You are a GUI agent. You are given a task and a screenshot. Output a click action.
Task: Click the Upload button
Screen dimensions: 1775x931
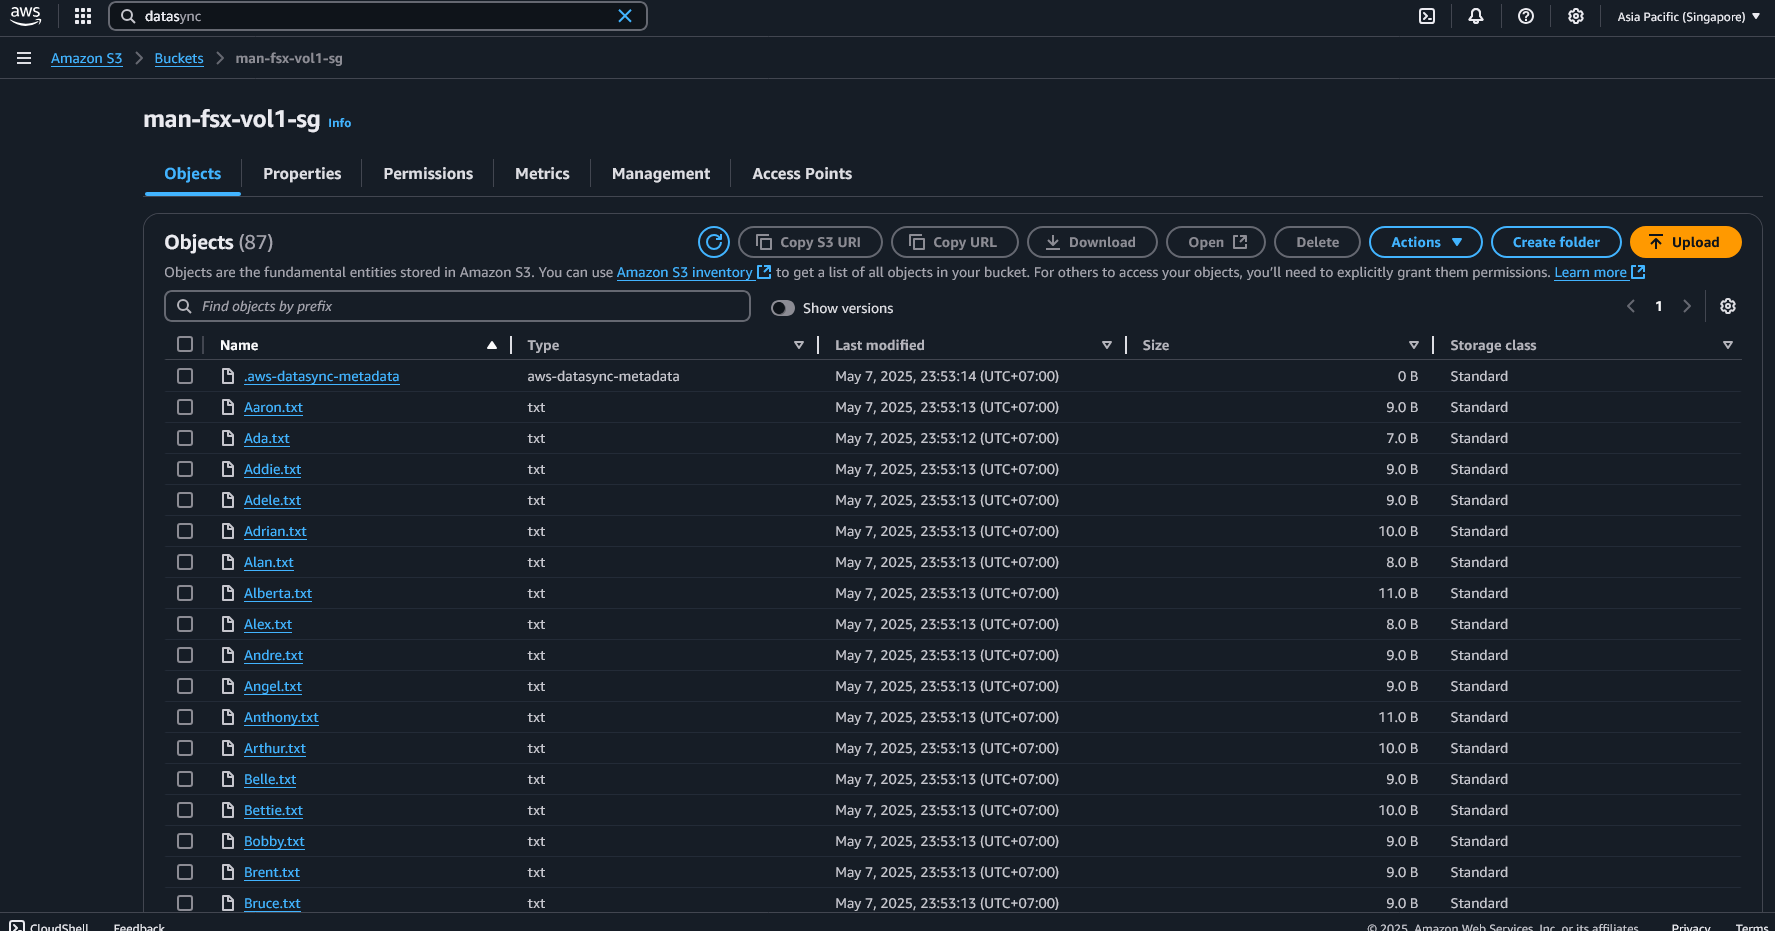(1685, 242)
